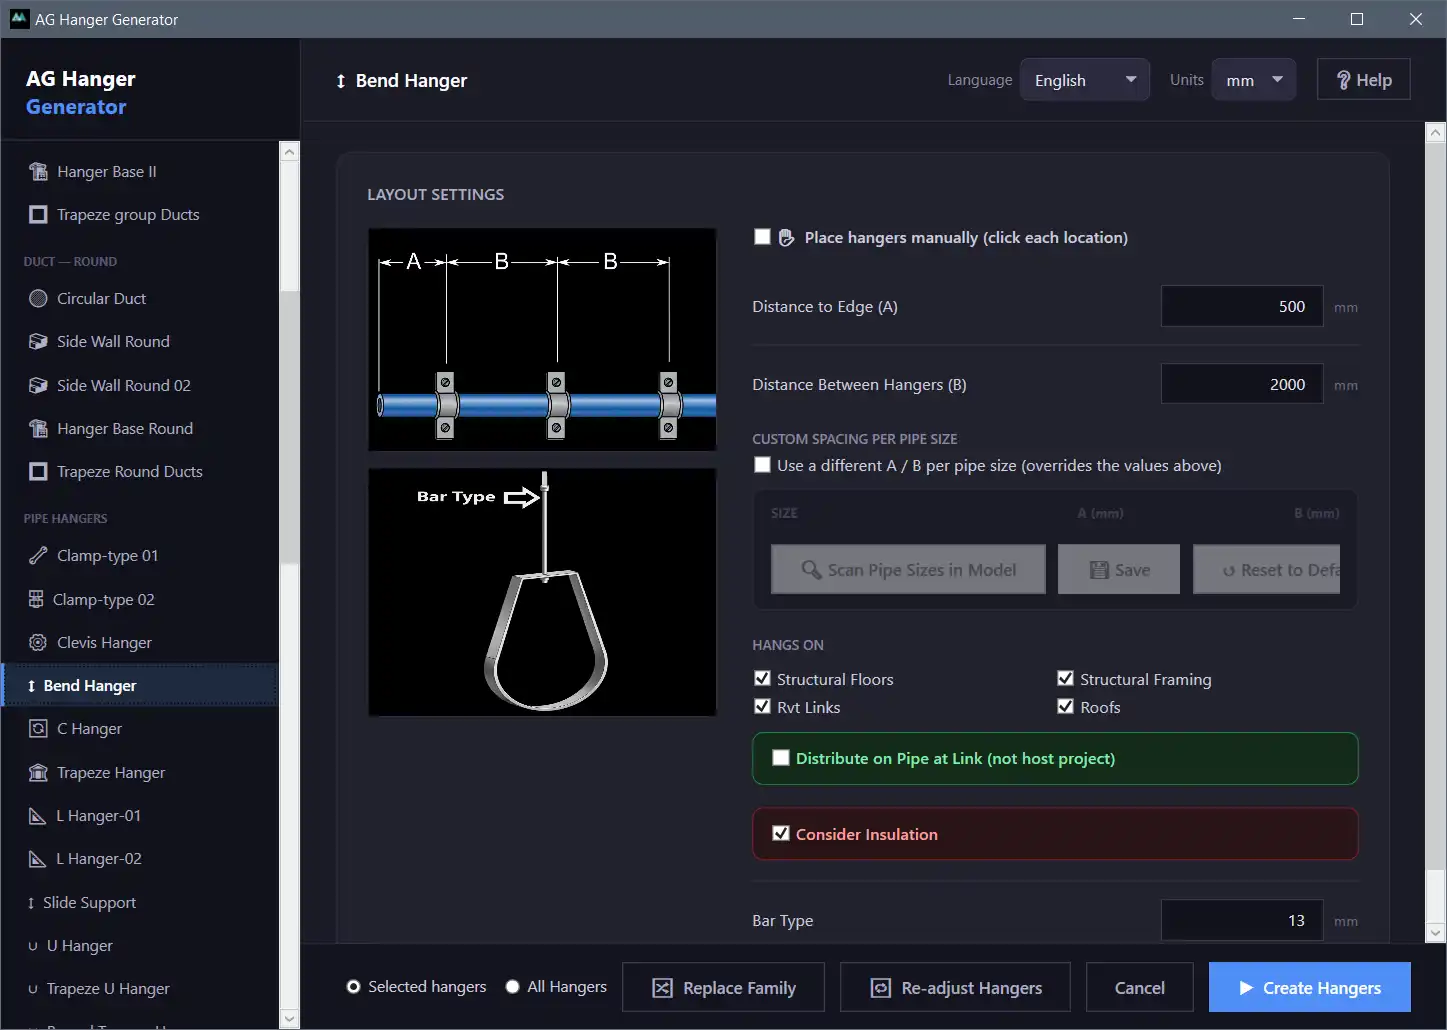Click the Trapeze Hanger icon
The image size is (1447, 1030).
[38, 773]
